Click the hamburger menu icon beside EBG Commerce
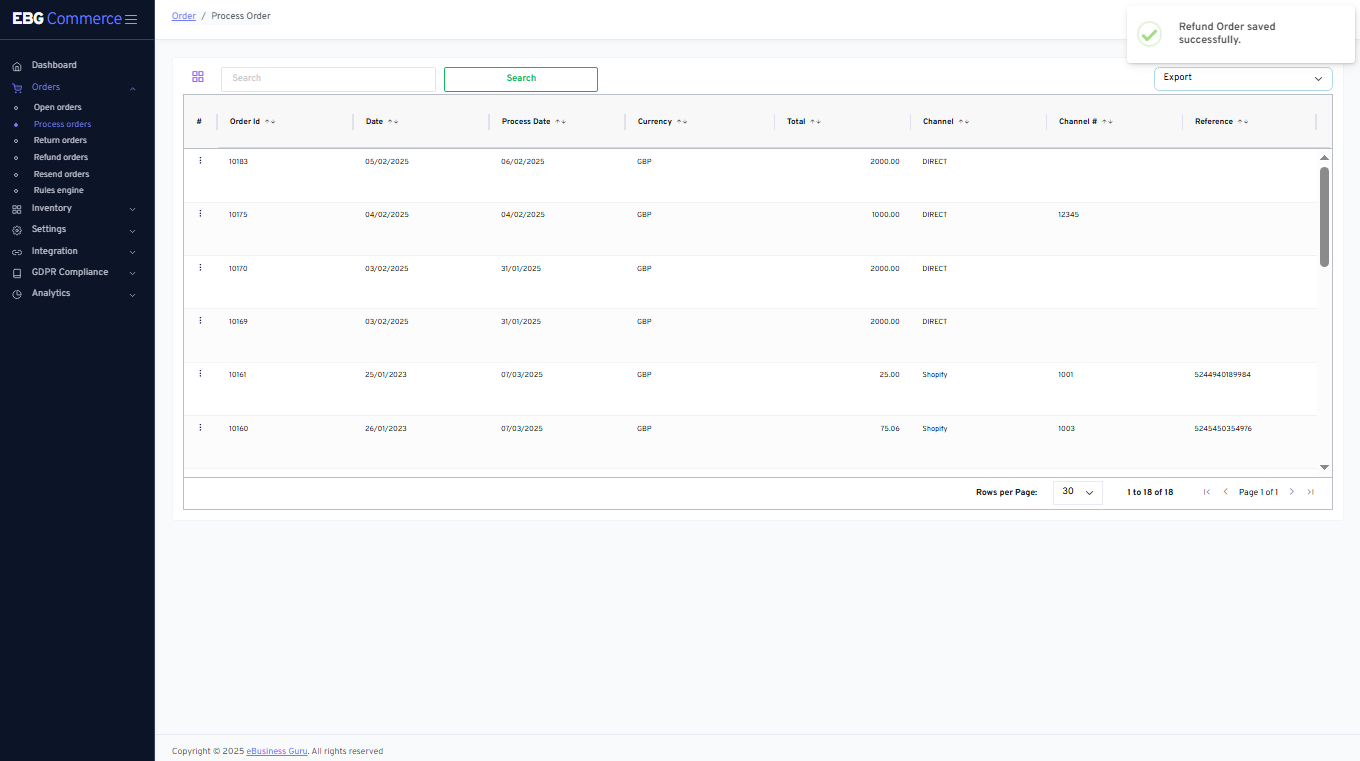The image size is (1360, 761). pyautogui.click(x=131, y=19)
